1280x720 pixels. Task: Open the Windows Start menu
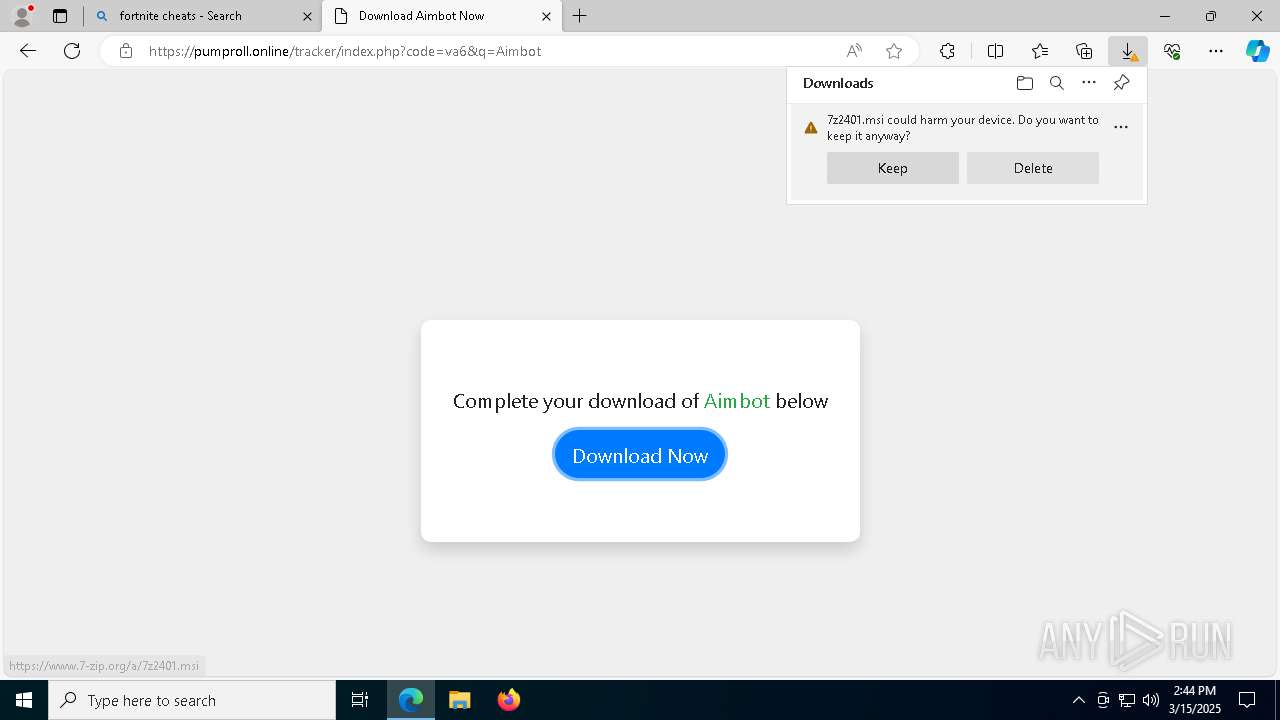pos(24,700)
